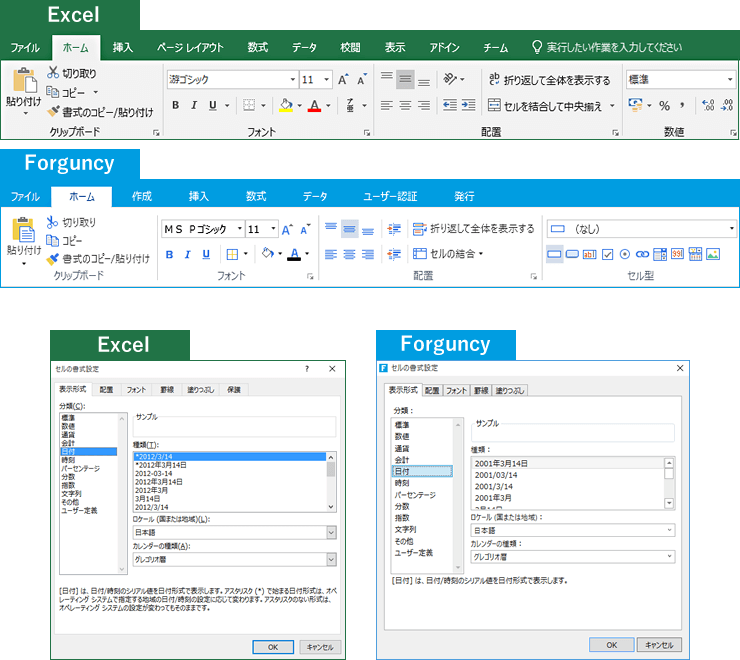740x660 pixels.
Task: Select 通貨 category in Excel dialog
Action: coord(68,435)
